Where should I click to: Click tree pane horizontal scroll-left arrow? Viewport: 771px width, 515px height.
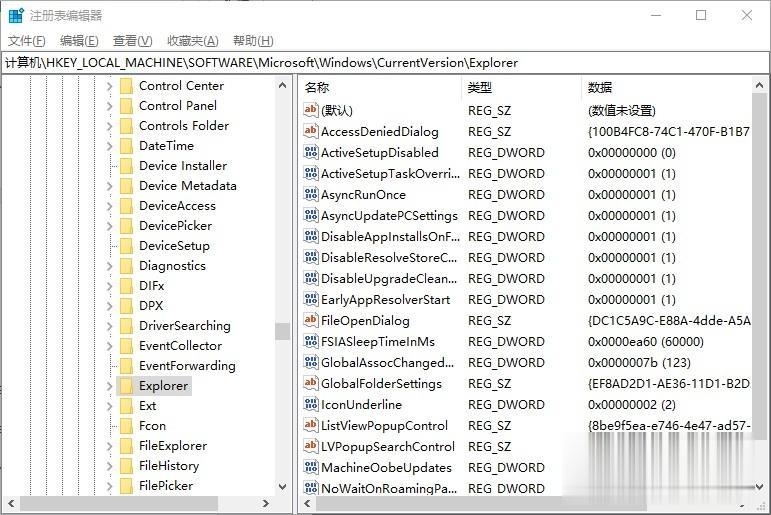tap(11, 503)
